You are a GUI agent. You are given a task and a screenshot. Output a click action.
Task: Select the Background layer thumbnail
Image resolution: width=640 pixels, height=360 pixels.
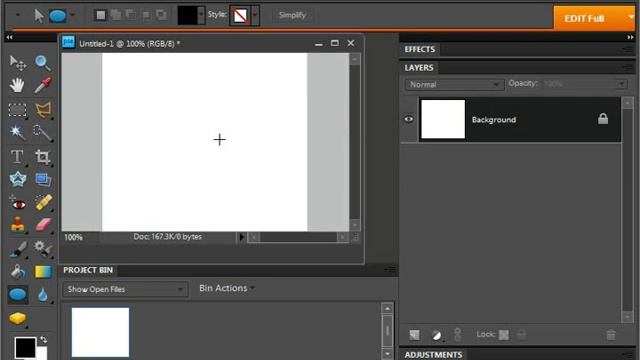tap(443, 119)
